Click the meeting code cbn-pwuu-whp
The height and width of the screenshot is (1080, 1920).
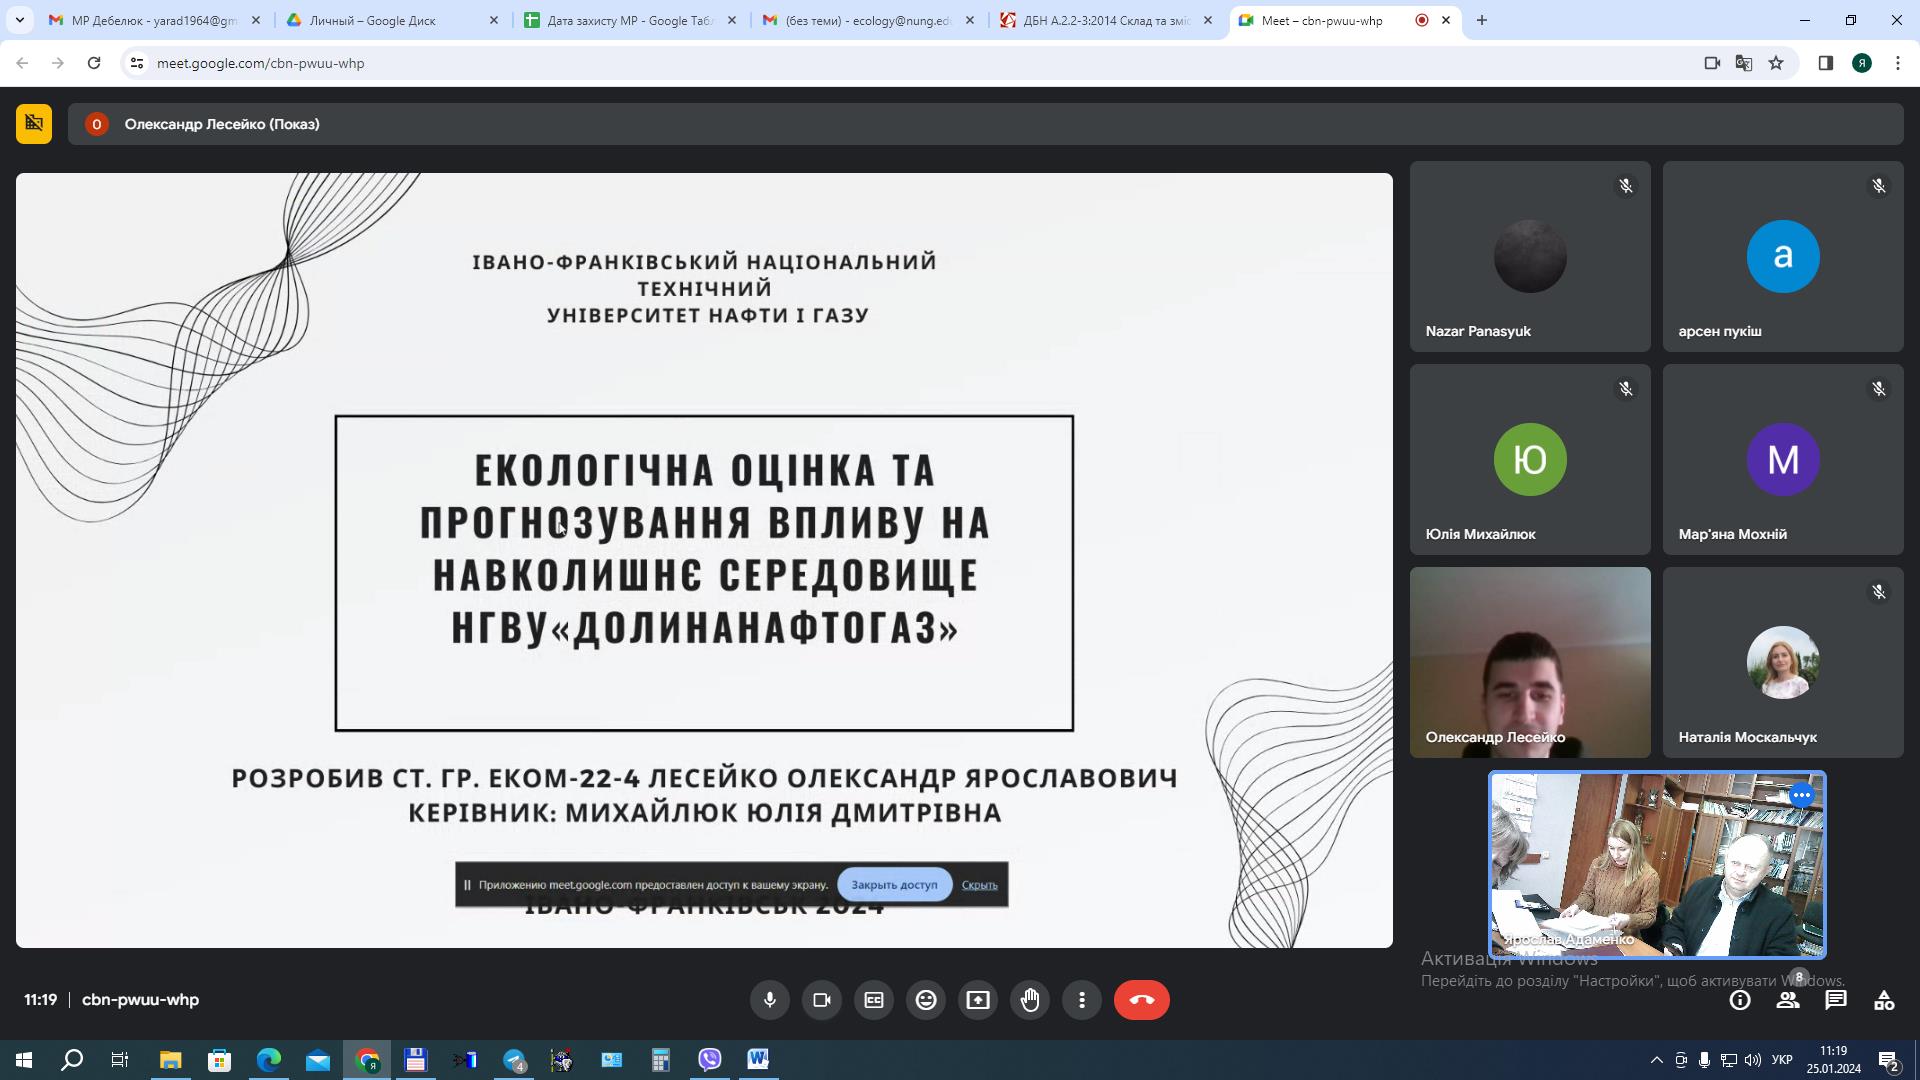[140, 1000]
